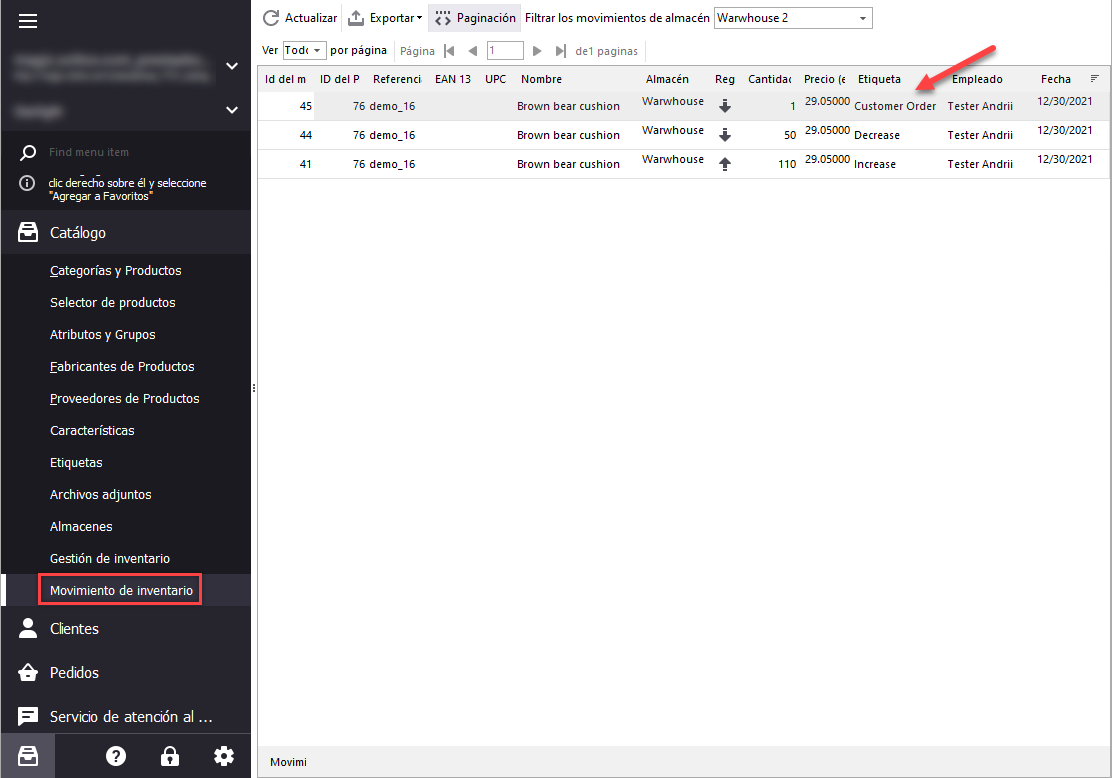The width and height of the screenshot is (1112, 778).
Task: Open the hamburger menu icon
Action: 28,21
